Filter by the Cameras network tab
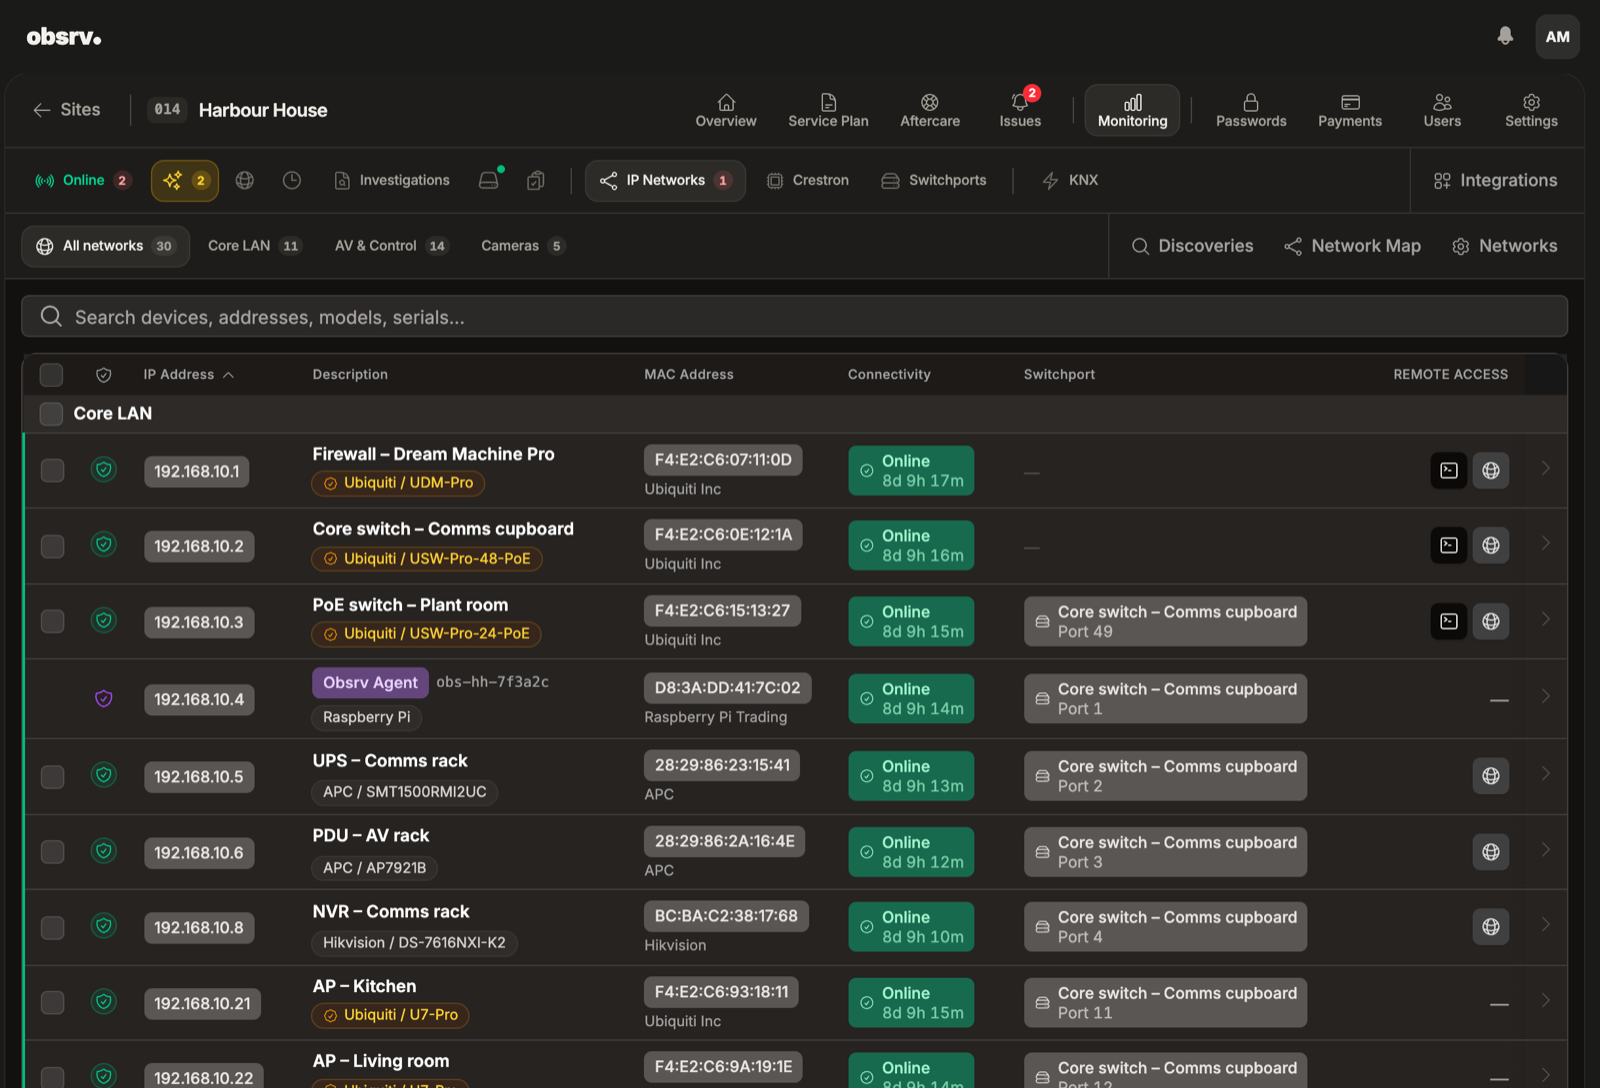 click(x=523, y=246)
